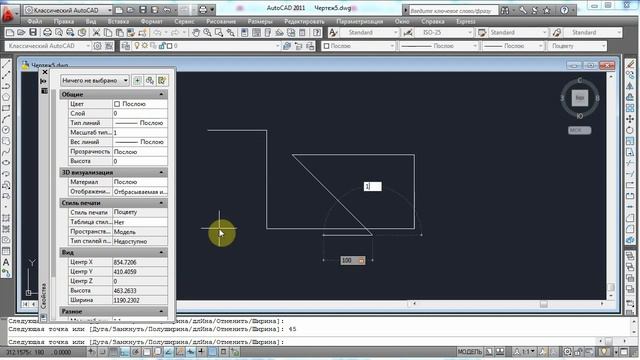Viewport: 640px width, 360px height.
Task: Select the Multiline Text A tool
Action: 6,262
